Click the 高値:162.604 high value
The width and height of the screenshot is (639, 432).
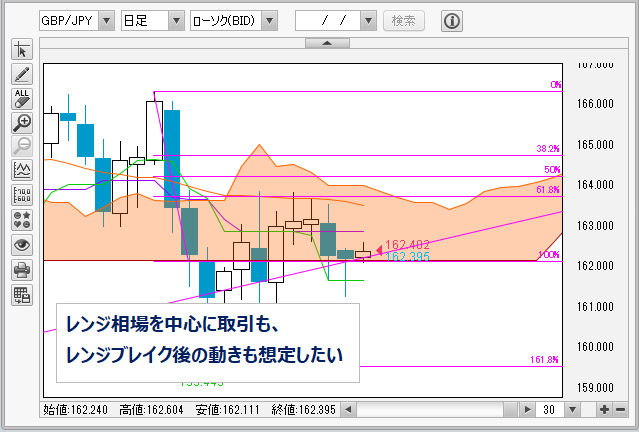click(x=151, y=410)
